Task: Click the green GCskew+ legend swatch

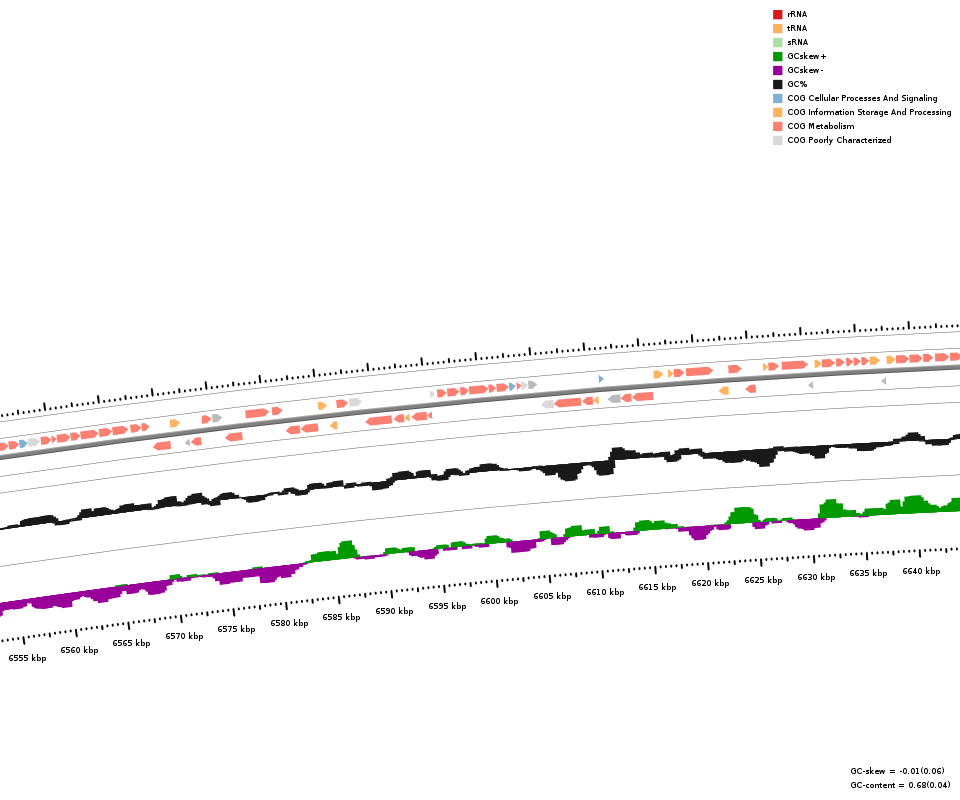Action: pos(777,56)
